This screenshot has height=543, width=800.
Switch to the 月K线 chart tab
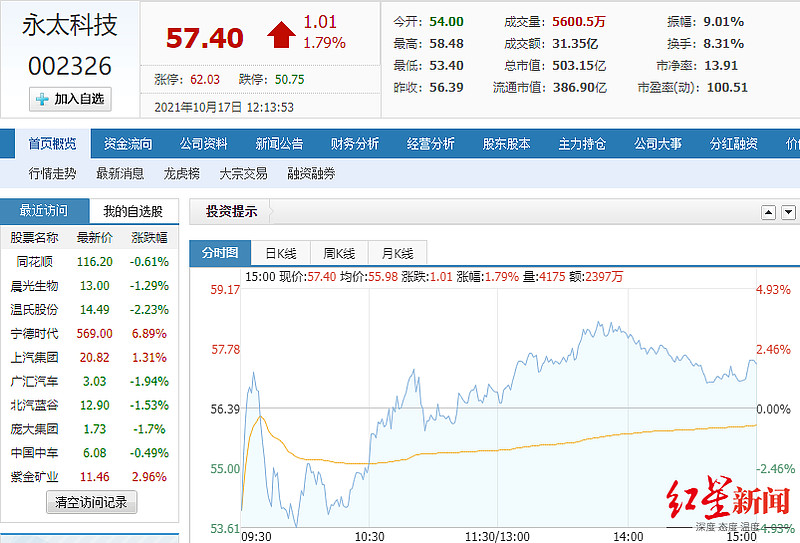coord(397,253)
